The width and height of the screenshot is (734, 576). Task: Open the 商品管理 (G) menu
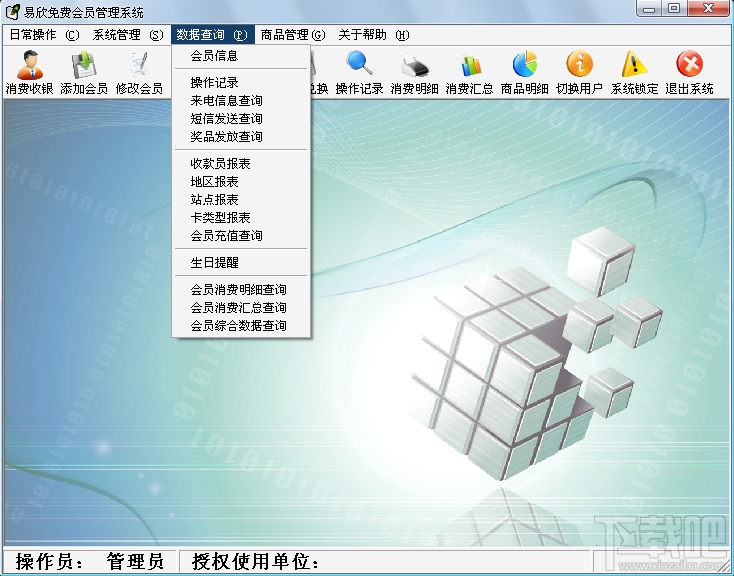point(293,35)
